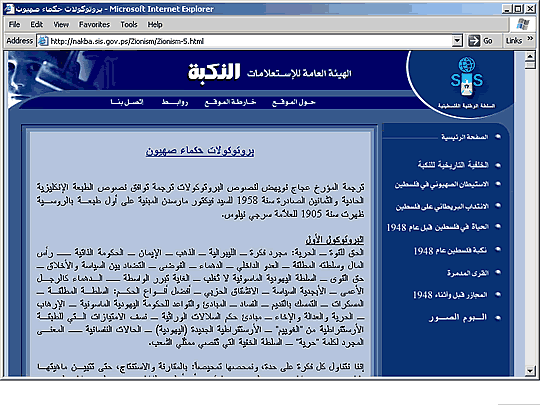The image size is (540, 405).
Task: Click the Internet Explorer title bar icon
Action: point(9,9)
